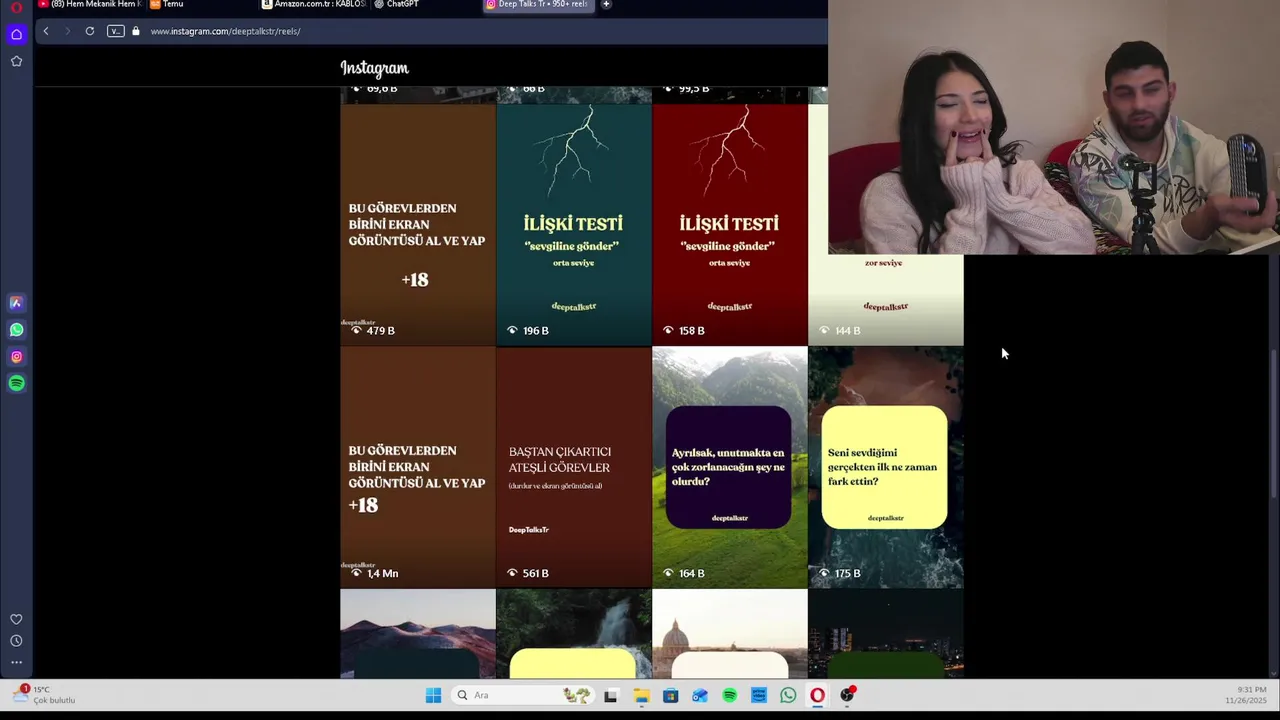
Task: Open OBS Studio from taskbar
Action: click(847, 695)
